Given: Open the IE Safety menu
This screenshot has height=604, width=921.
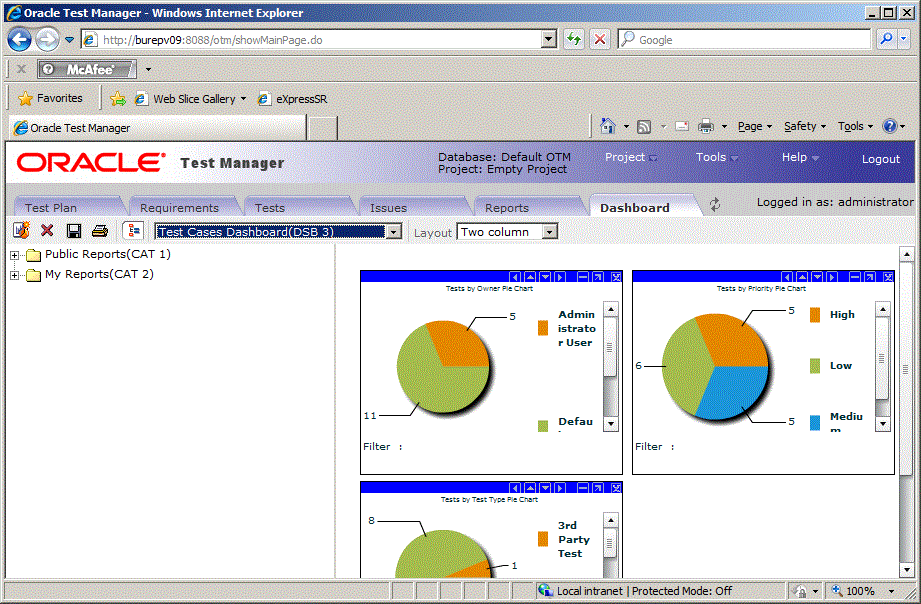Looking at the screenshot, I should pos(805,126).
